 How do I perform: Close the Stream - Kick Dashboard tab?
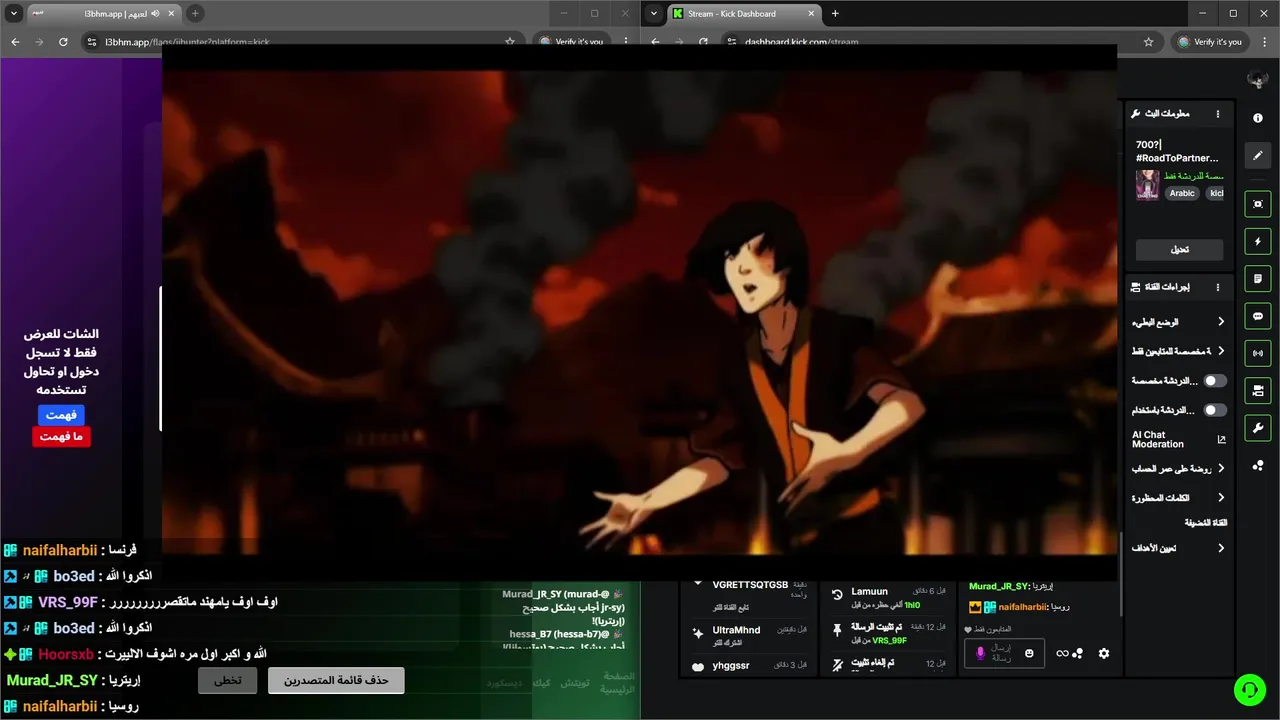811,13
